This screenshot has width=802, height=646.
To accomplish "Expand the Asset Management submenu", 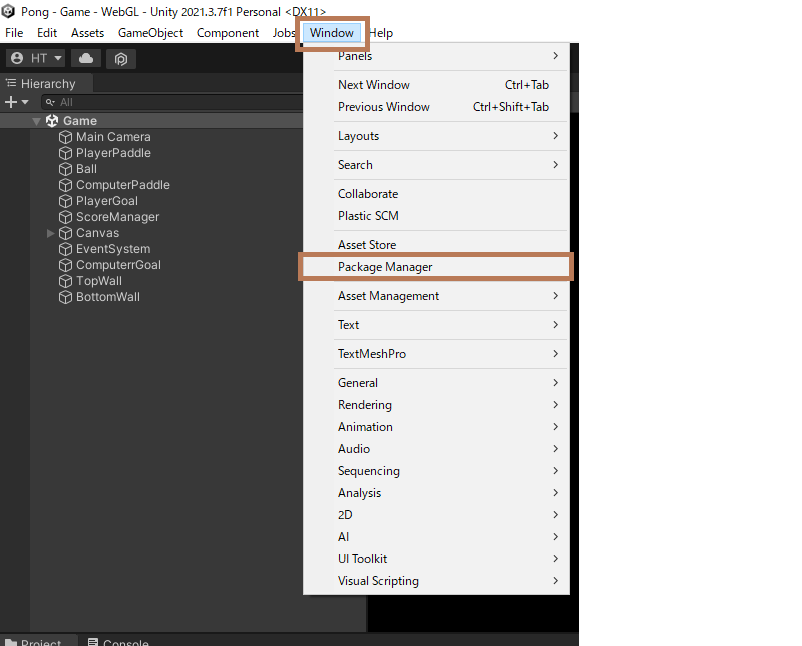I will pos(436,296).
